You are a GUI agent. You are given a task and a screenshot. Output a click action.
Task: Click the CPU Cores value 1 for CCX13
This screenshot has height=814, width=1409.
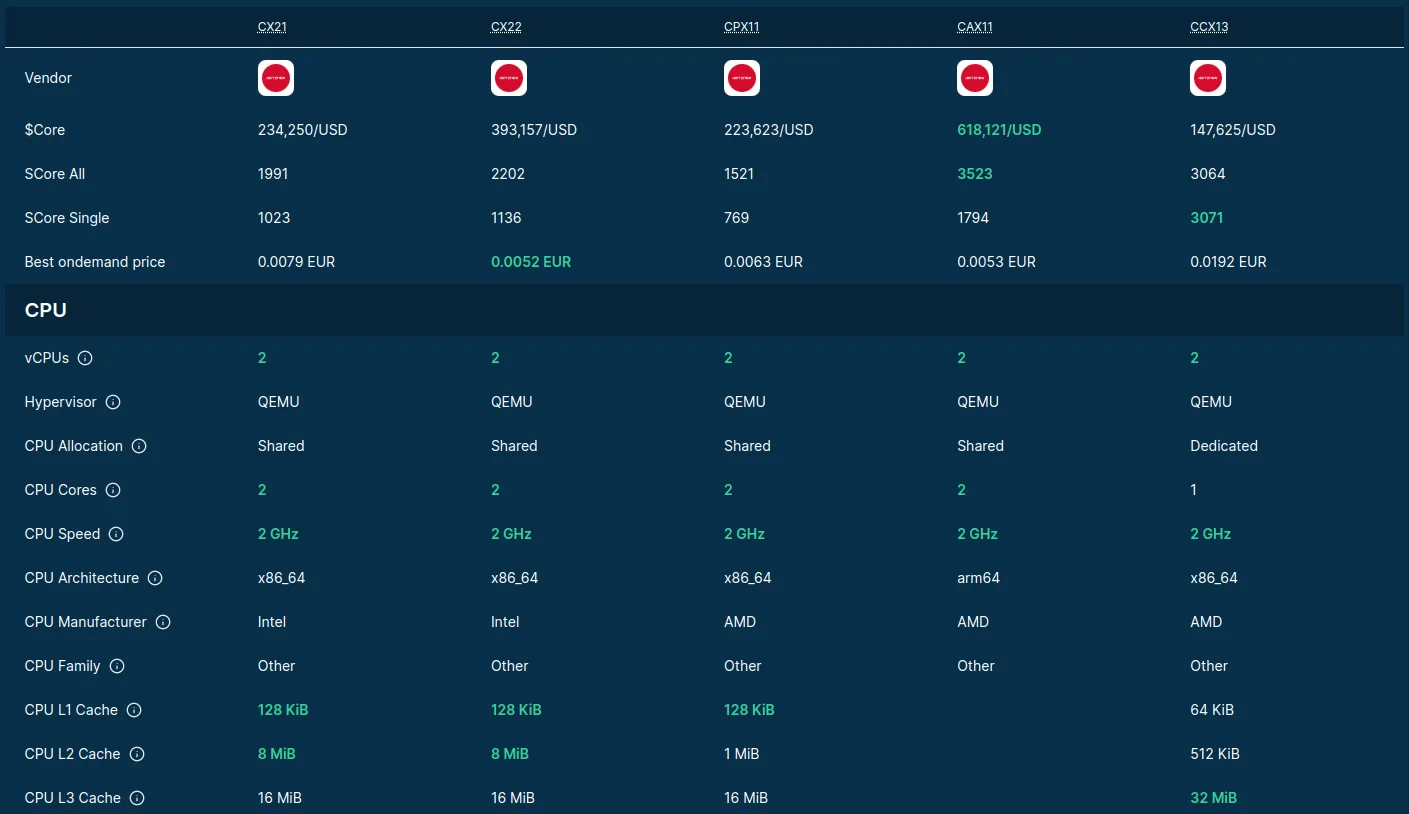[1193, 490]
